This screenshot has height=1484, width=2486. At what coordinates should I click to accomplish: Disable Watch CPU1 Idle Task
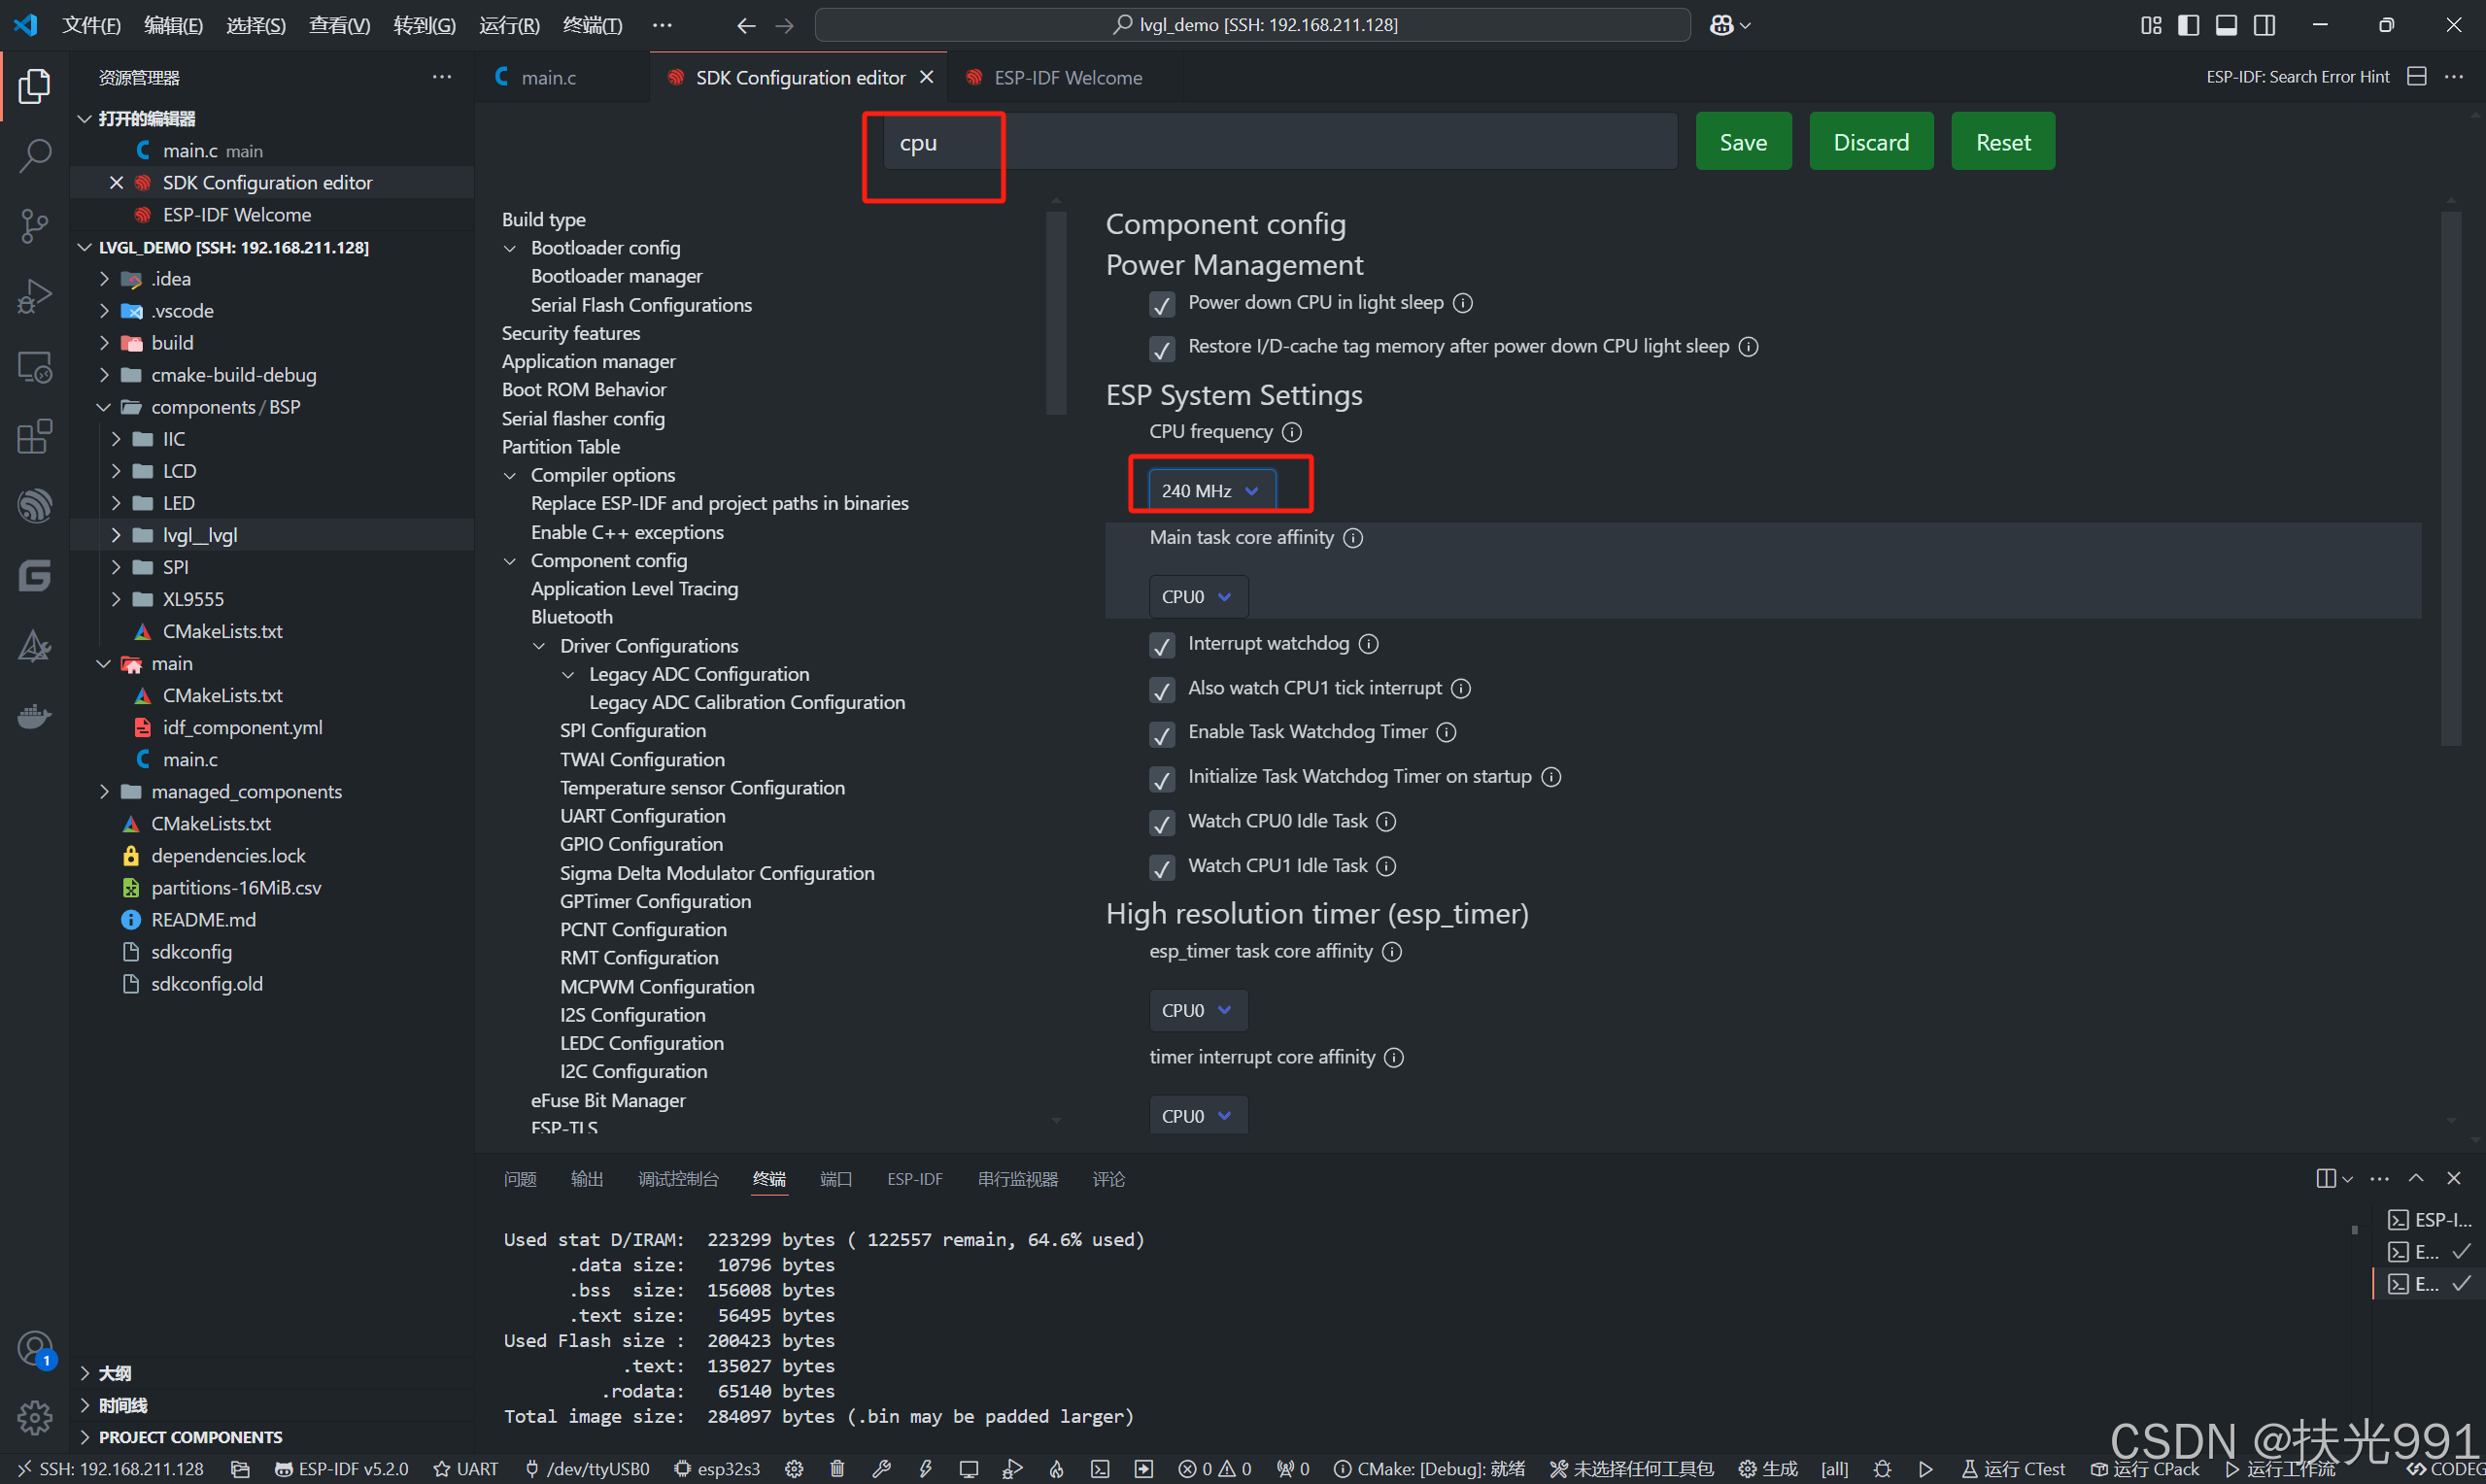click(x=1162, y=868)
